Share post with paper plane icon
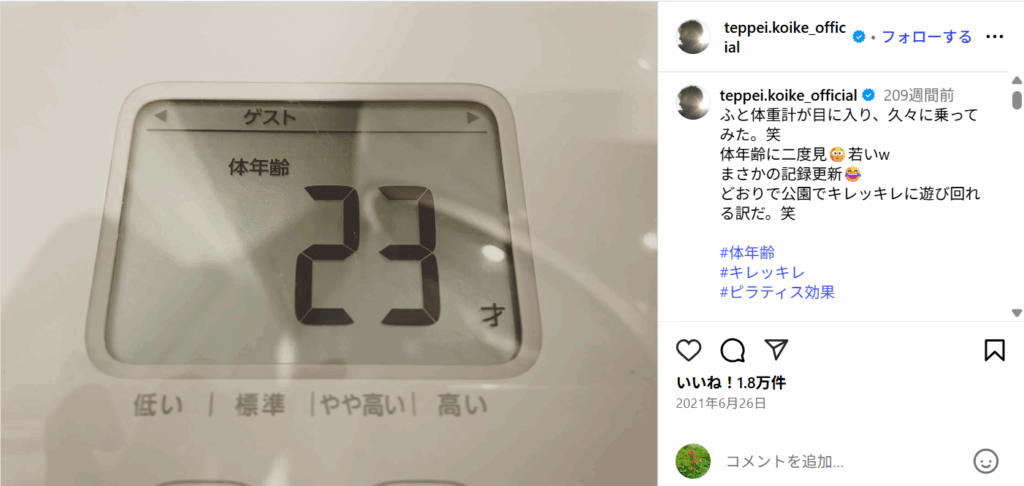 [776, 350]
